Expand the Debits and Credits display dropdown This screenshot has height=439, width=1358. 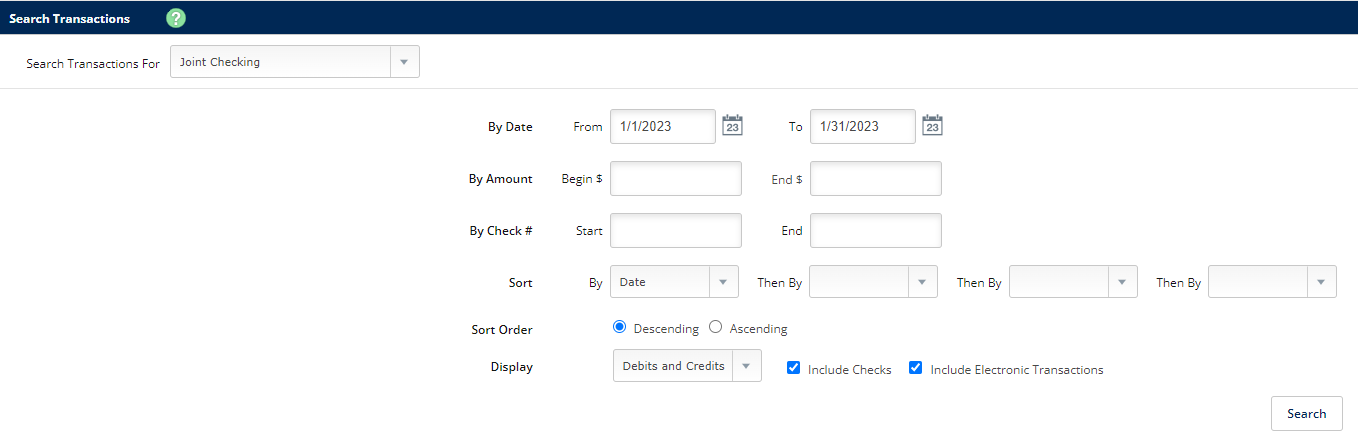[687, 366]
